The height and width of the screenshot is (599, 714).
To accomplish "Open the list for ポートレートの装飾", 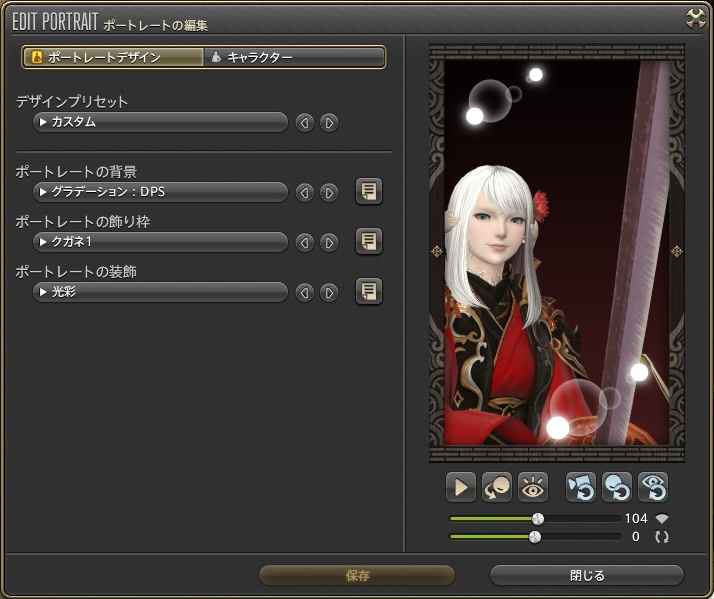I will [369, 291].
